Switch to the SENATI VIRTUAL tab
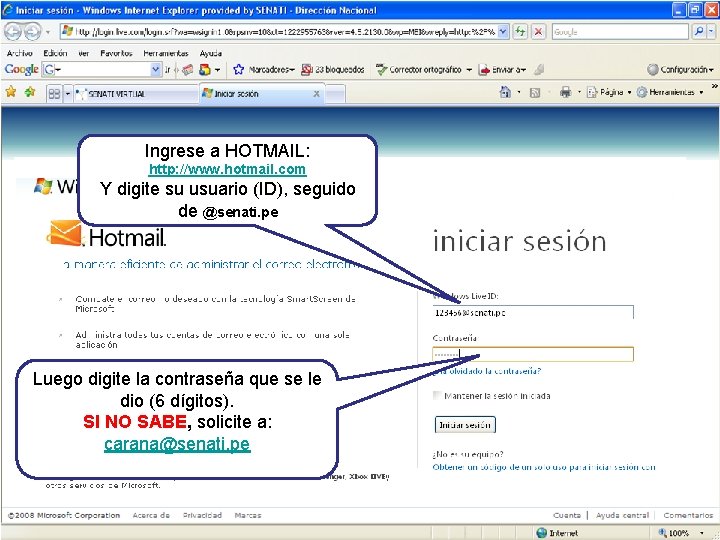 (x=136, y=94)
